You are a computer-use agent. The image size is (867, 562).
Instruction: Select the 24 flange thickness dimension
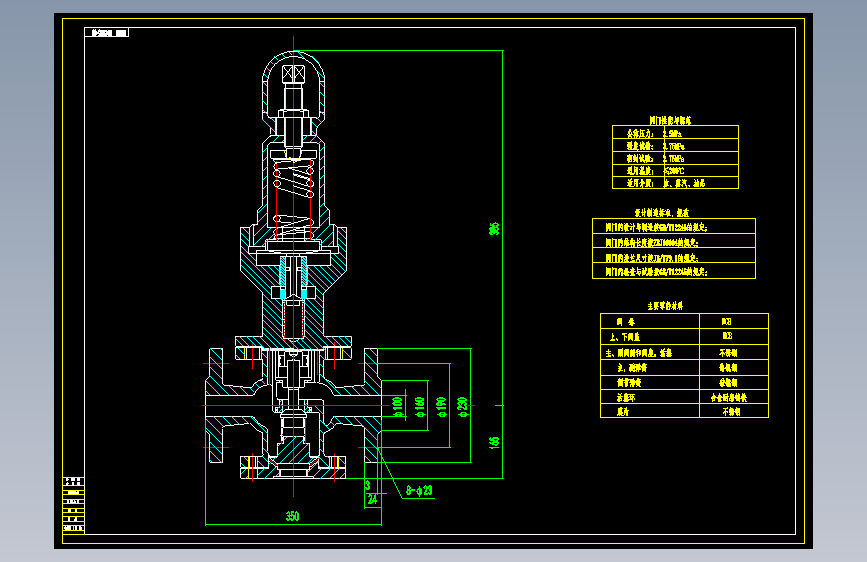point(373,499)
